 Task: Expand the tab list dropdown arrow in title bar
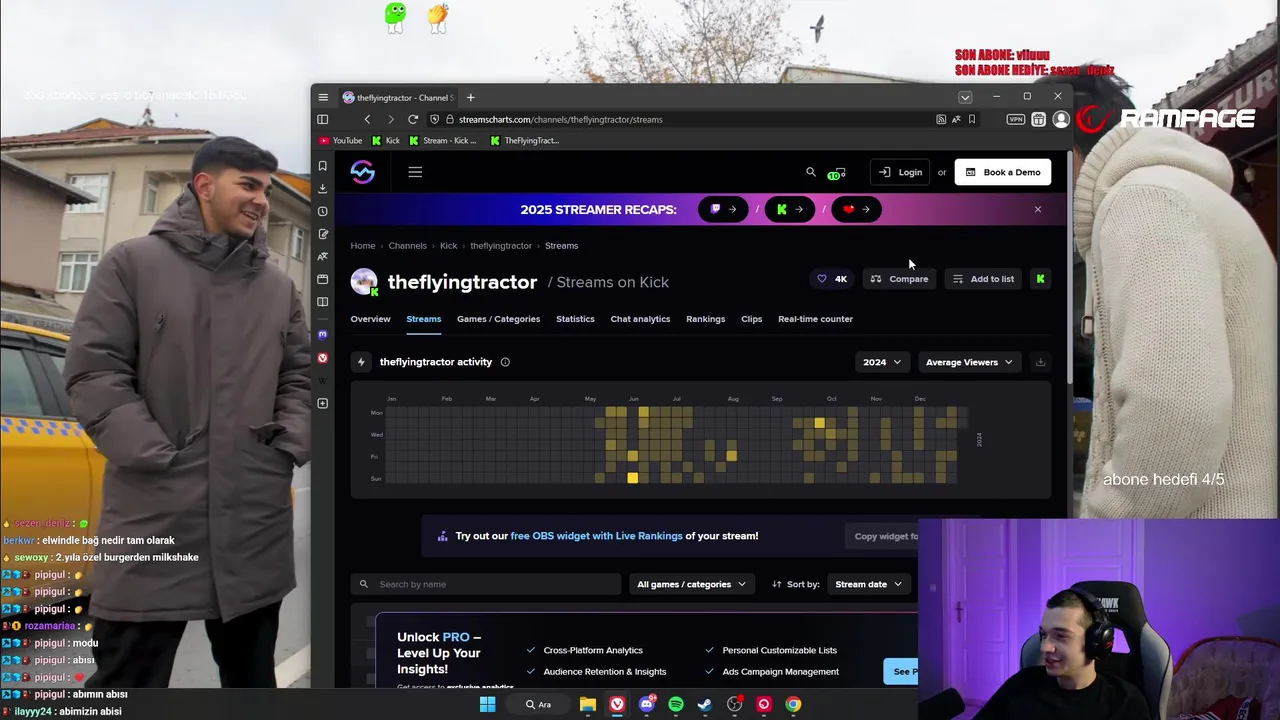[x=965, y=97]
